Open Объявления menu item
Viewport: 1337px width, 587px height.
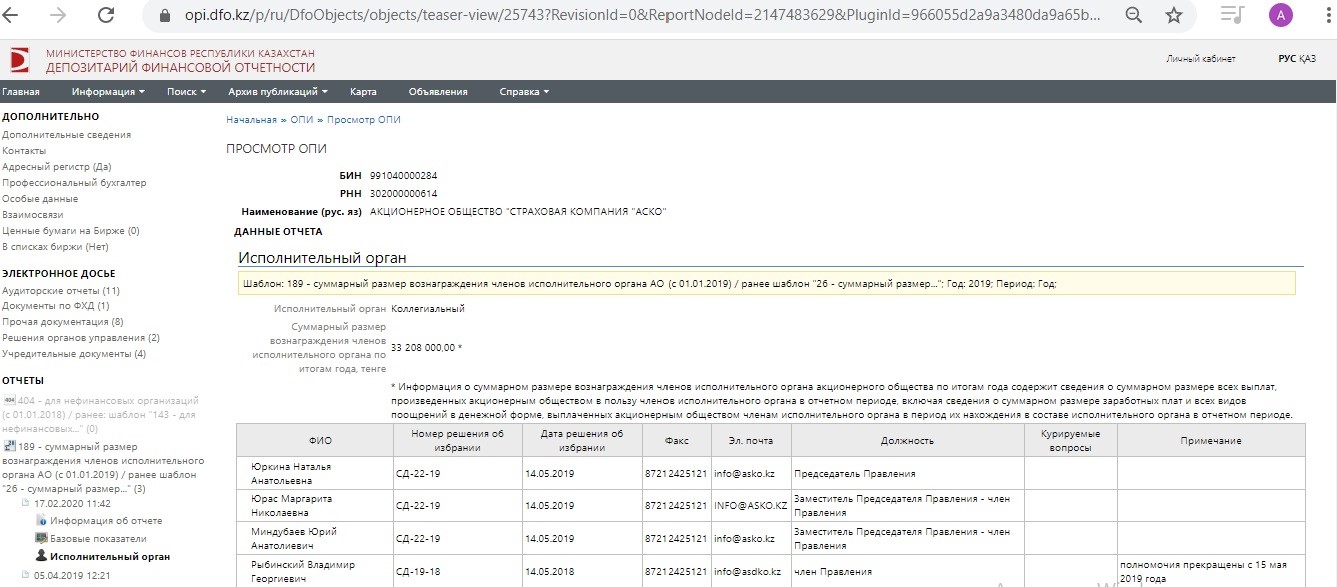[438, 92]
